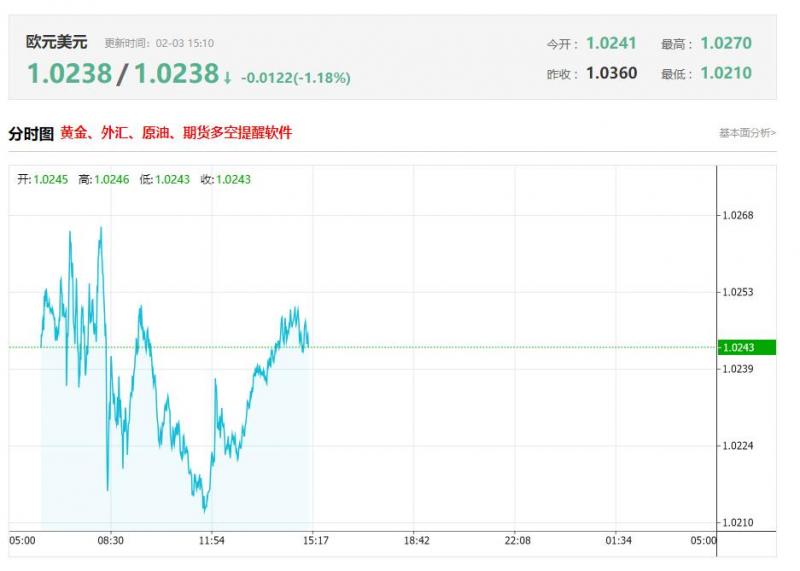Select the 1.0224 price axis label

coord(738,446)
